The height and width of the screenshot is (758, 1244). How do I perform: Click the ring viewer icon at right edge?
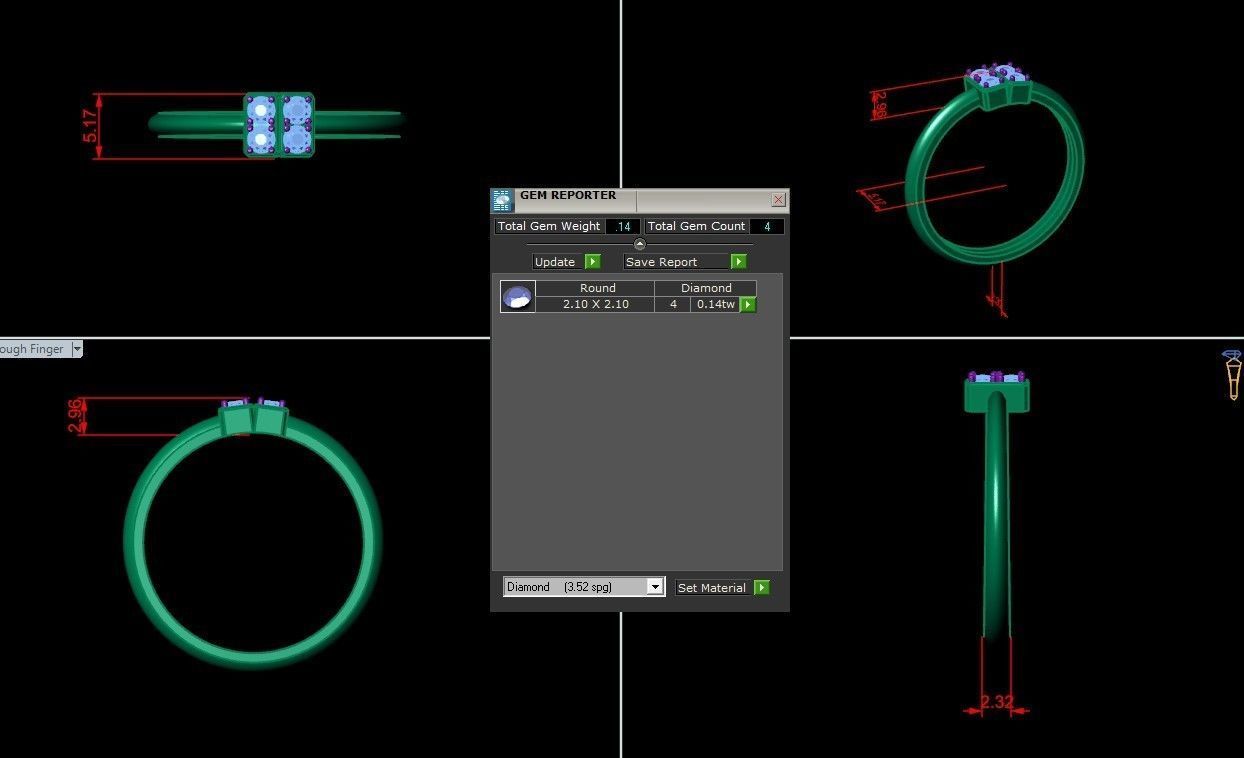point(1233,374)
